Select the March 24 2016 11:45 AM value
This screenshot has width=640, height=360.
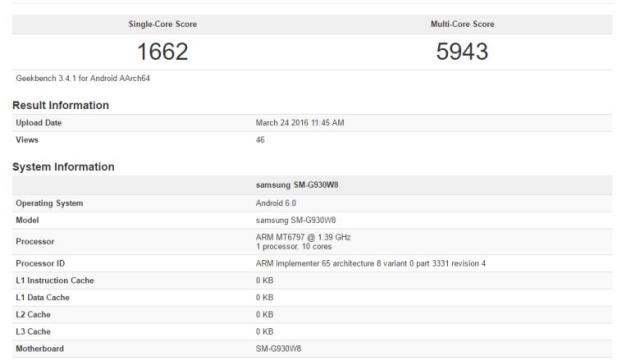[300, 123]
